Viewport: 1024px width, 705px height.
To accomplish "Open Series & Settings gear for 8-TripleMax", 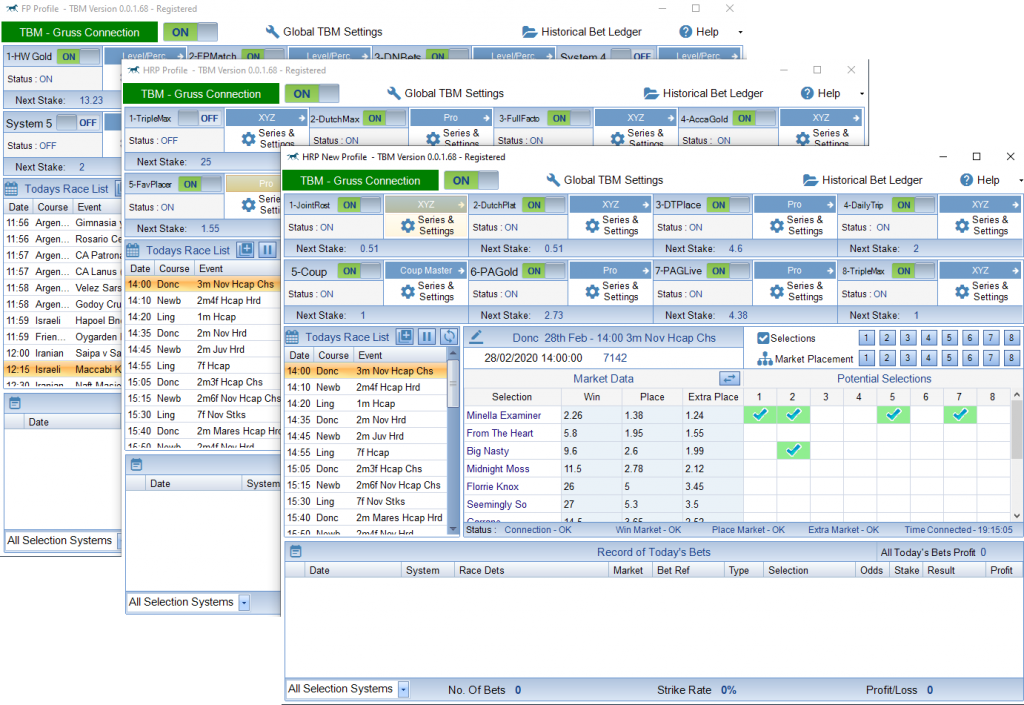I will pyautogui.click(x=962, y=292).
